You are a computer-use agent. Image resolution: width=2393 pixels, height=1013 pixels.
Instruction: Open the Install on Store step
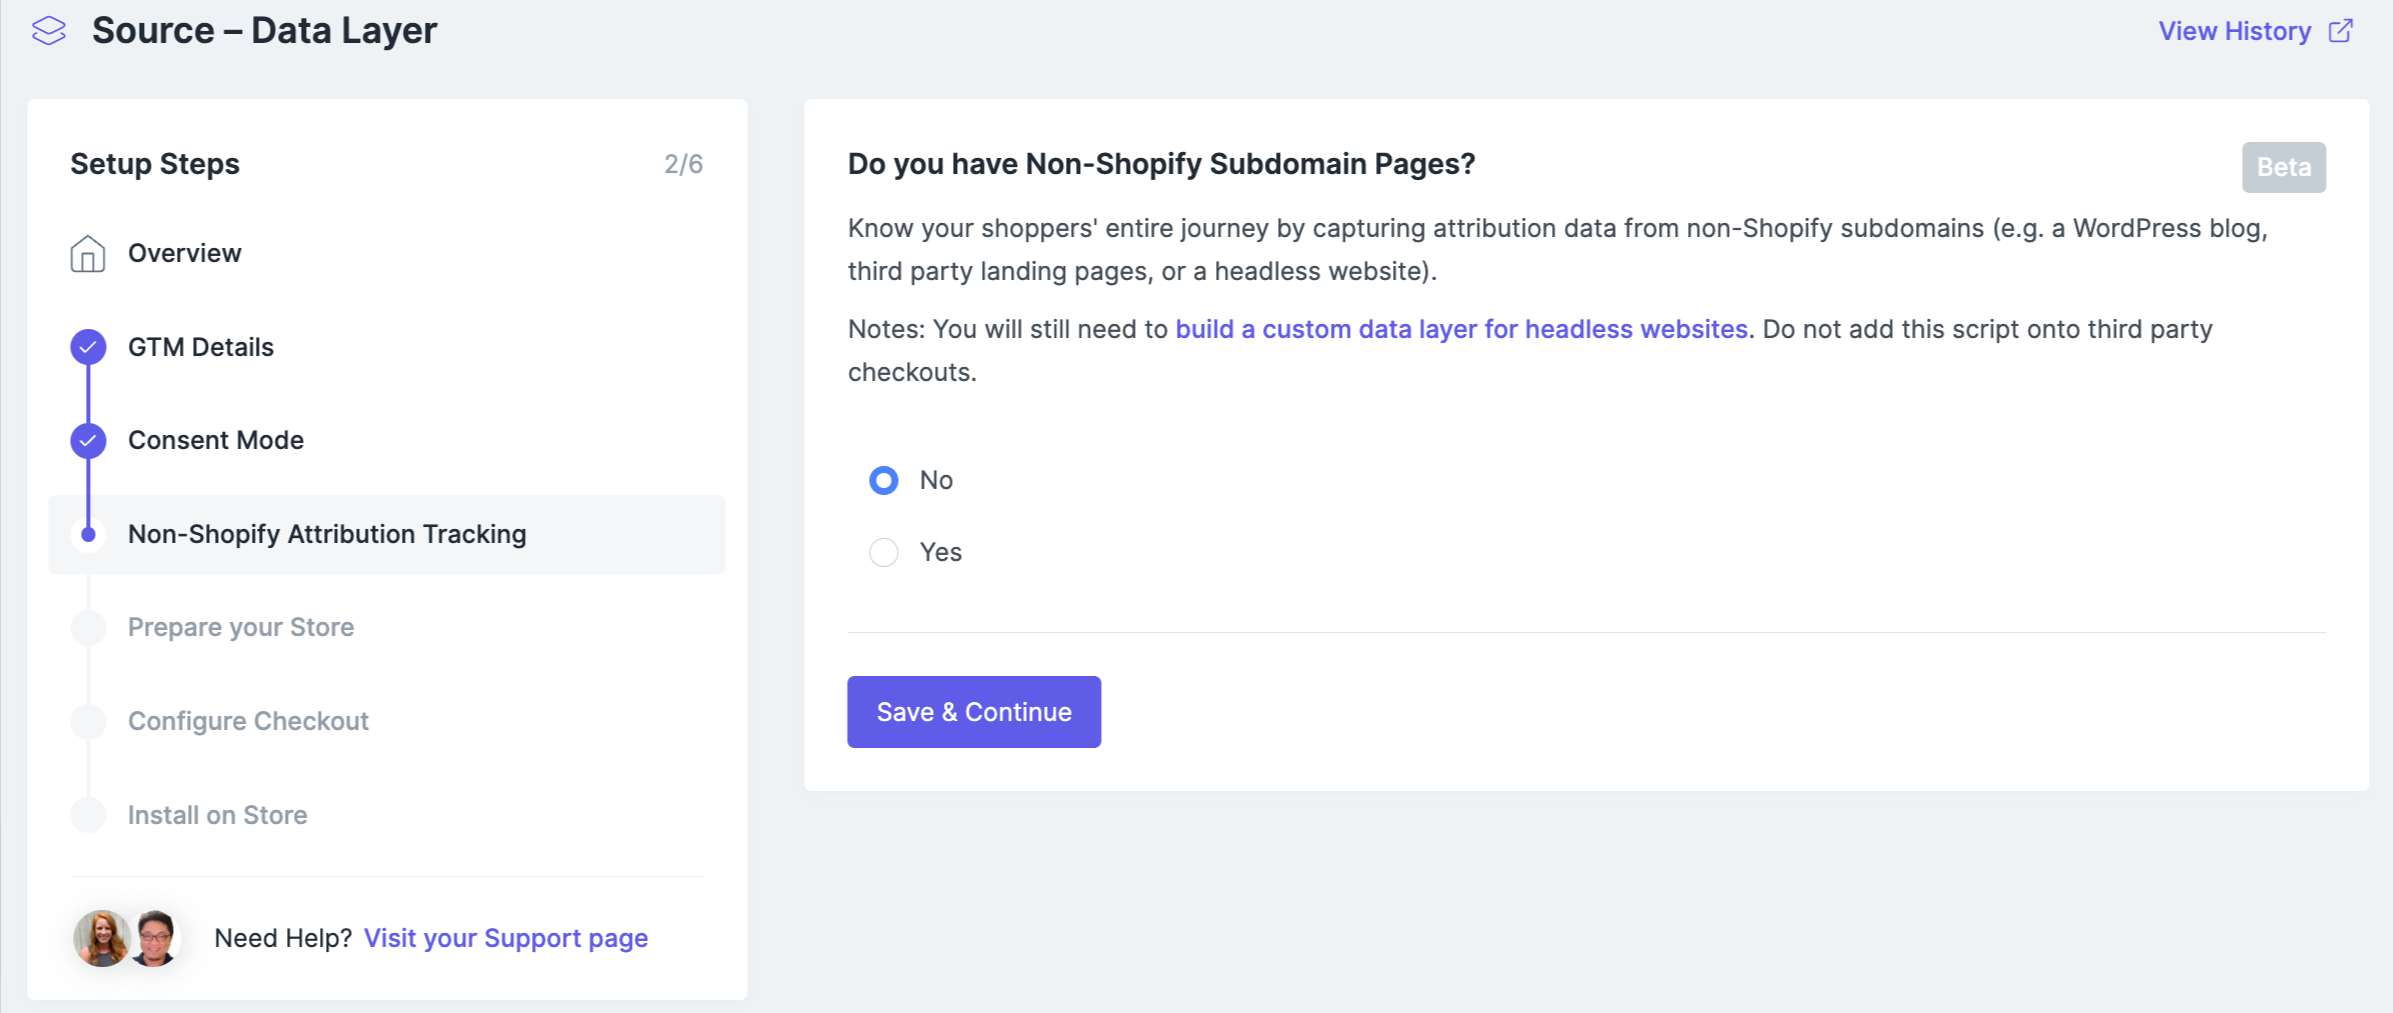coord(217,815)
